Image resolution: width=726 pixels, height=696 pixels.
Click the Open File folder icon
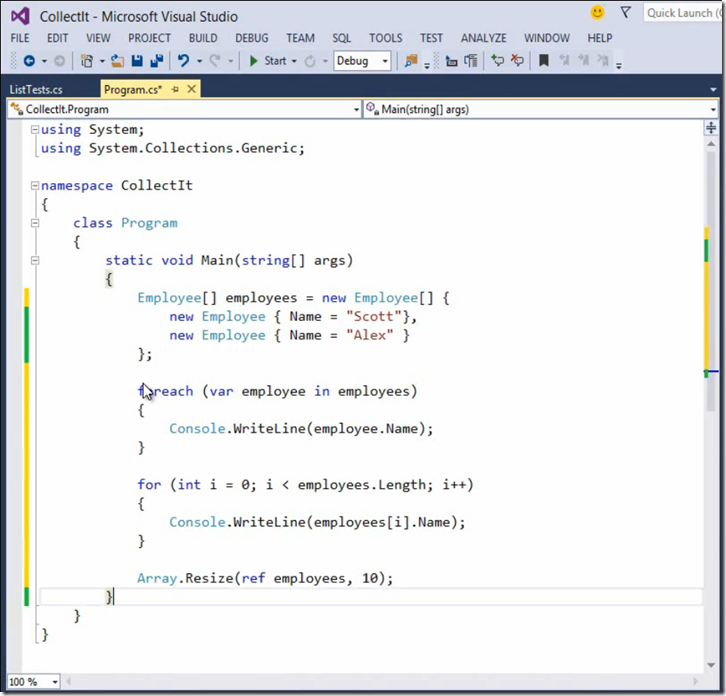coord(118,61)
